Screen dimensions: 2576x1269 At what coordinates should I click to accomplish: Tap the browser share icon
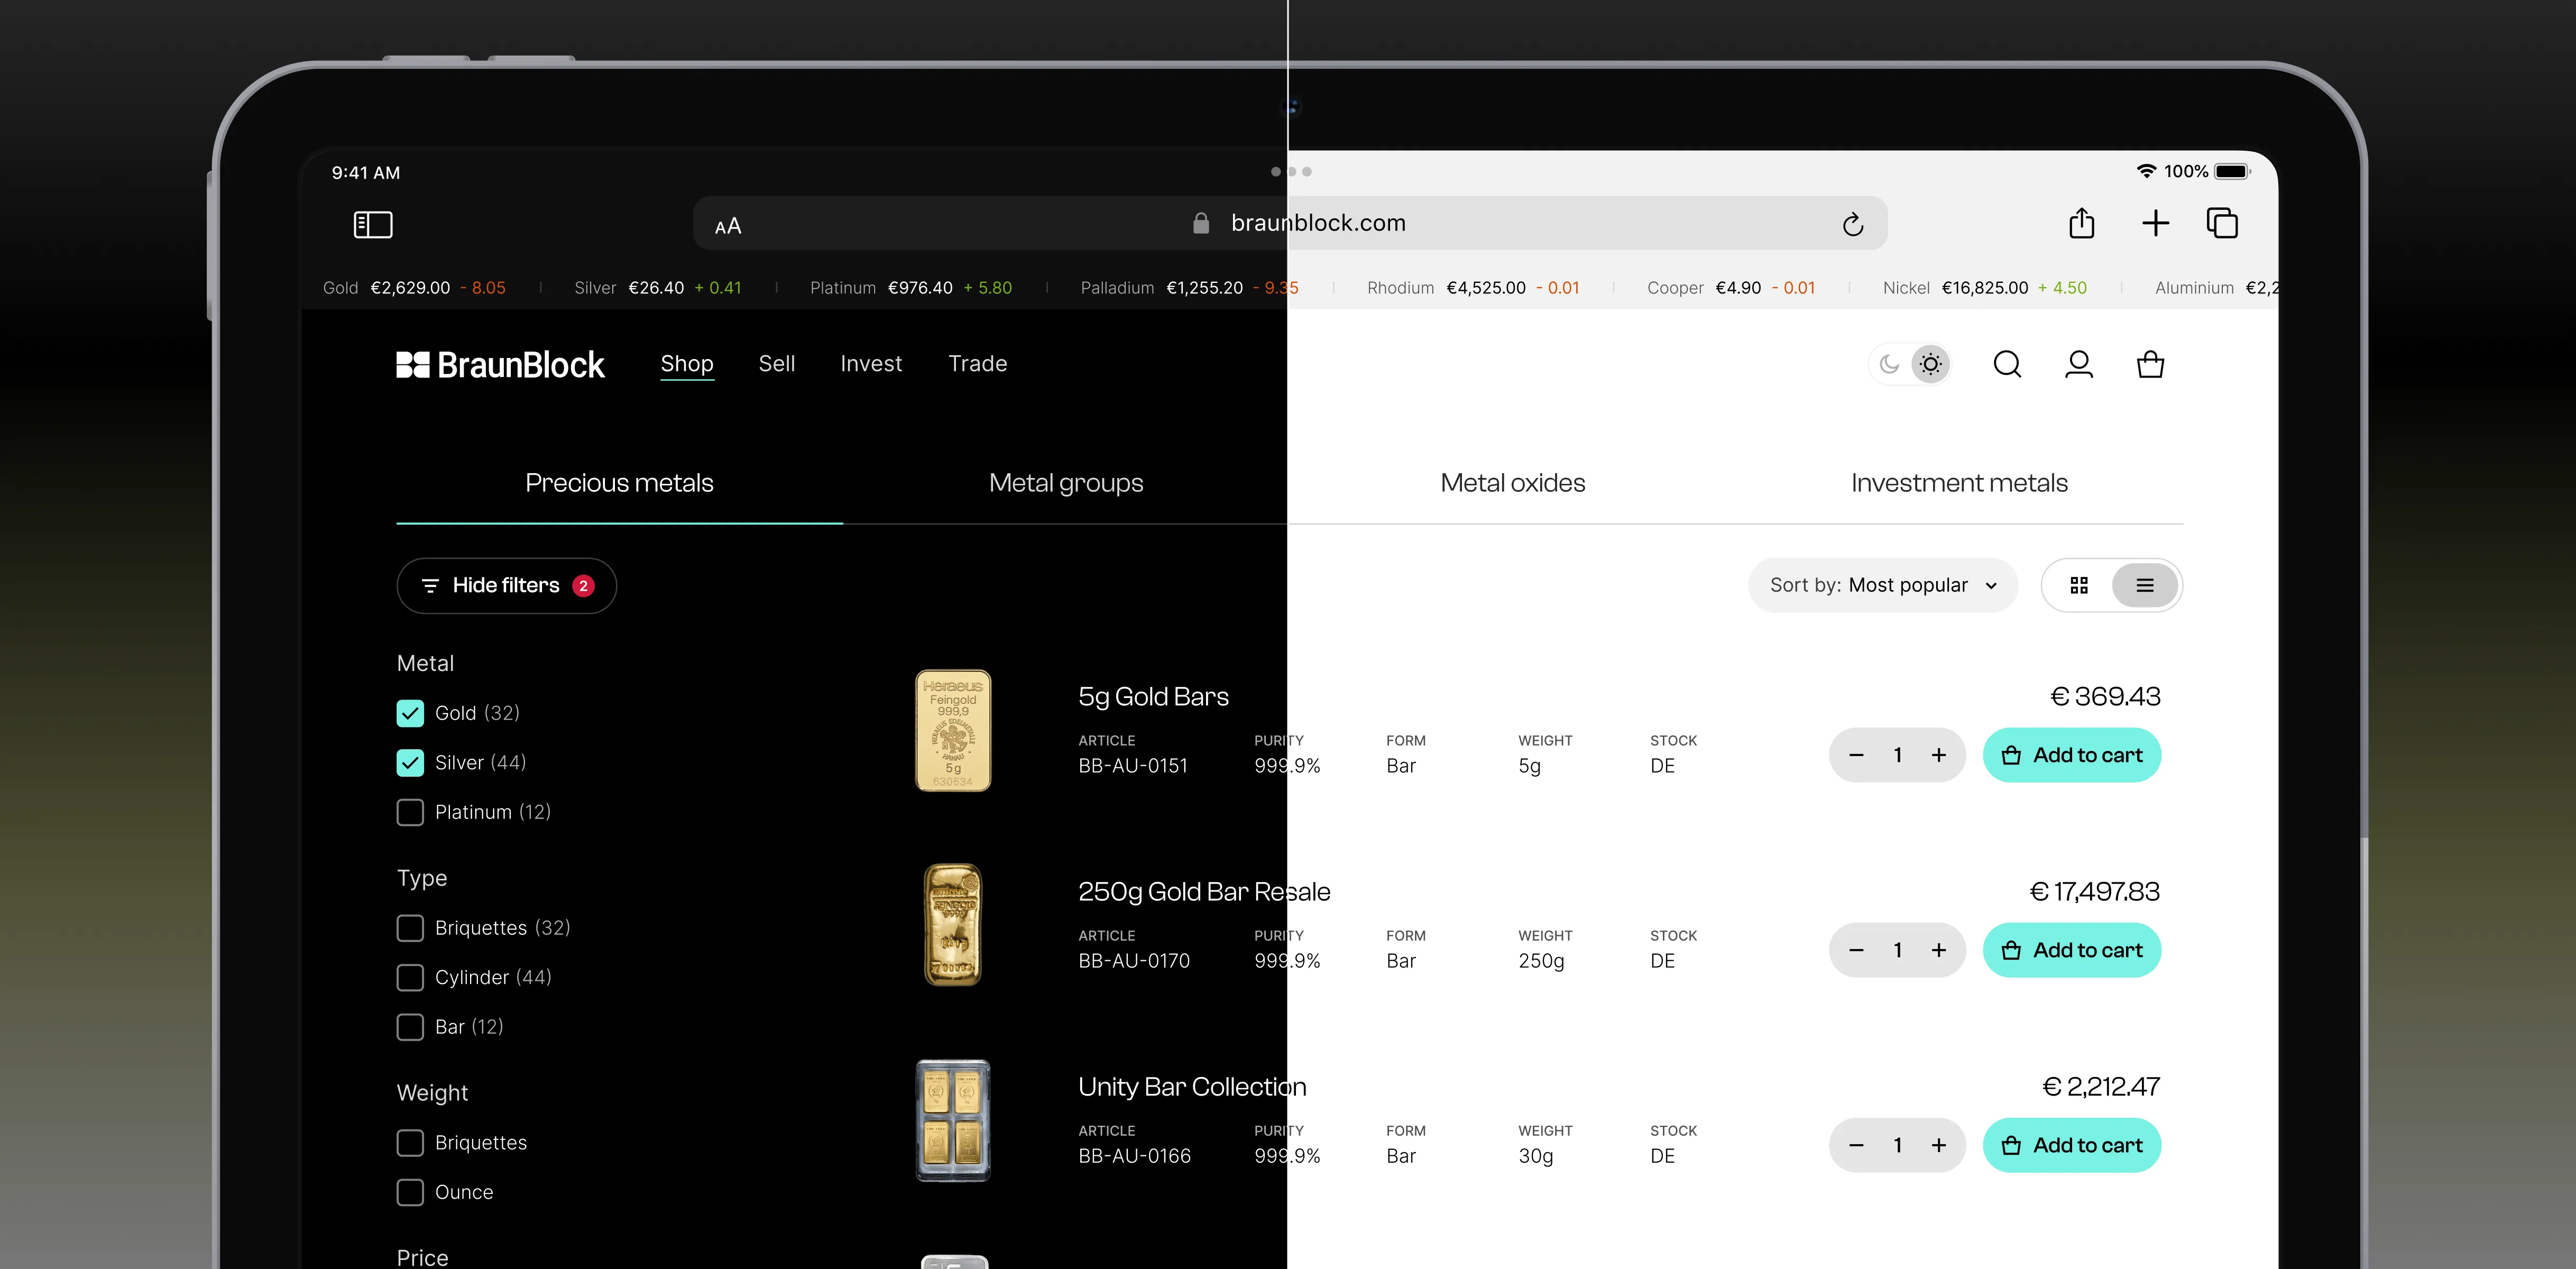coord(2081,223)
